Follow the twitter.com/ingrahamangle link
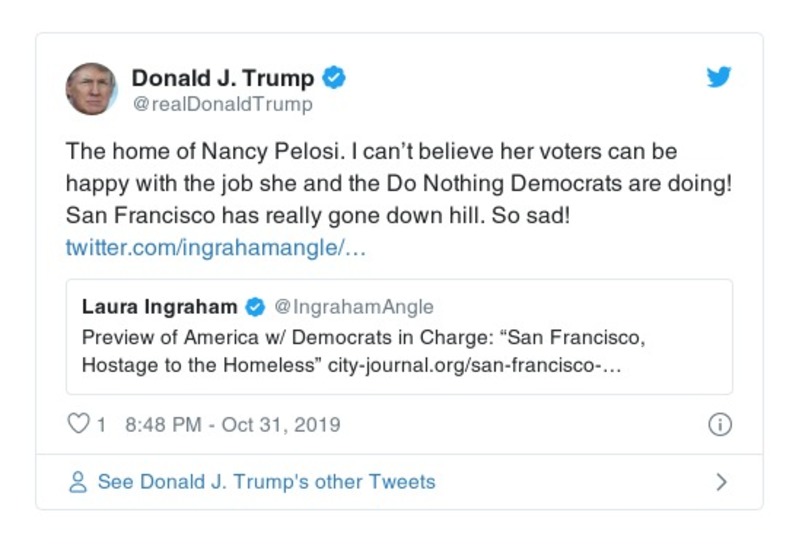The height and width of the screenshot is (560, 799). pyautogui.click(x=216, y=247)
